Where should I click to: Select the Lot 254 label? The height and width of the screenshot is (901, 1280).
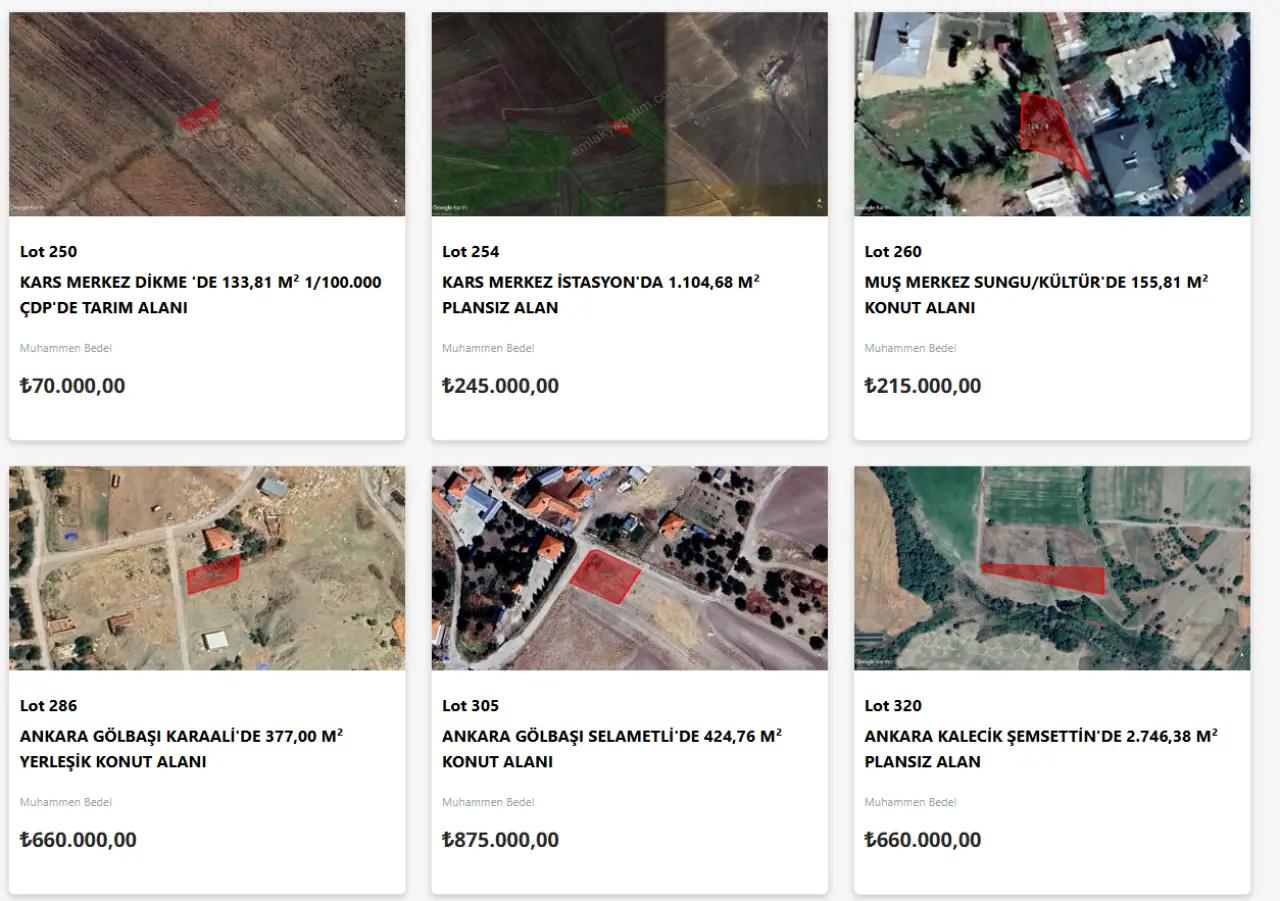click(470, 251)
